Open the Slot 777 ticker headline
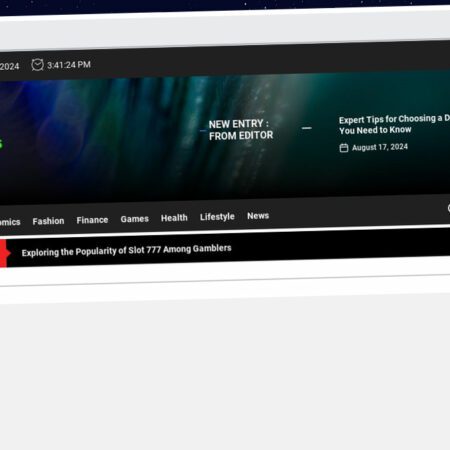This screenshot has height=450, width=450. (x=127, y=250)
